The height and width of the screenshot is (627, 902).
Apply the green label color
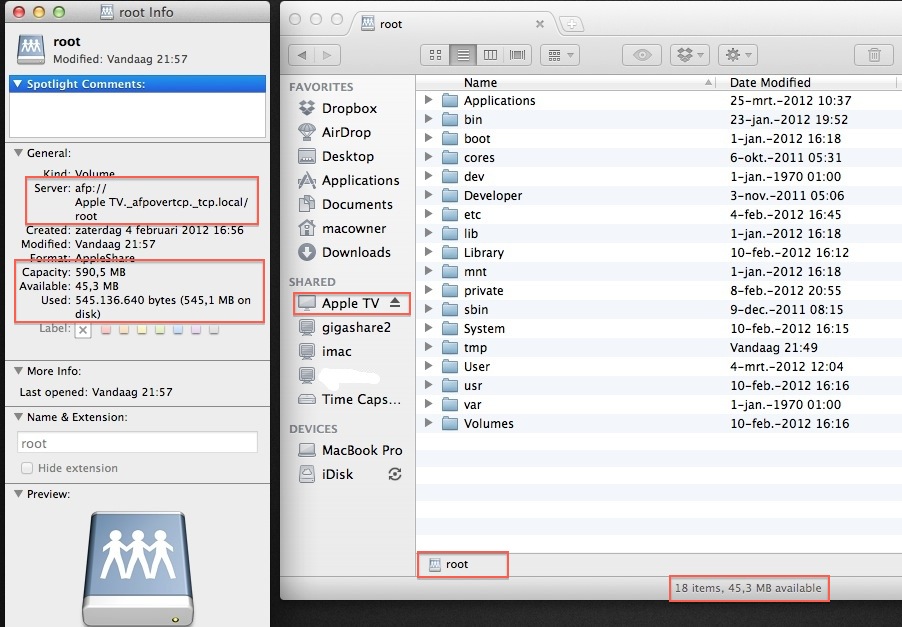tap(160, 330)
